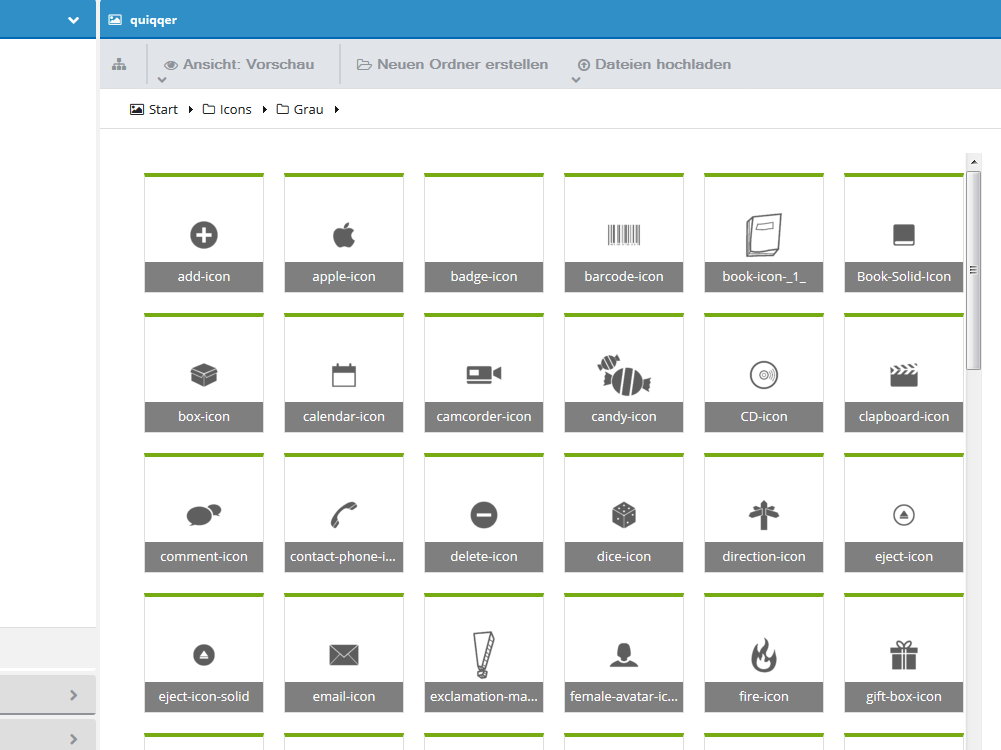Open the apple-icon file
This screenshot has height=750, width=1001.
point(344,234)
